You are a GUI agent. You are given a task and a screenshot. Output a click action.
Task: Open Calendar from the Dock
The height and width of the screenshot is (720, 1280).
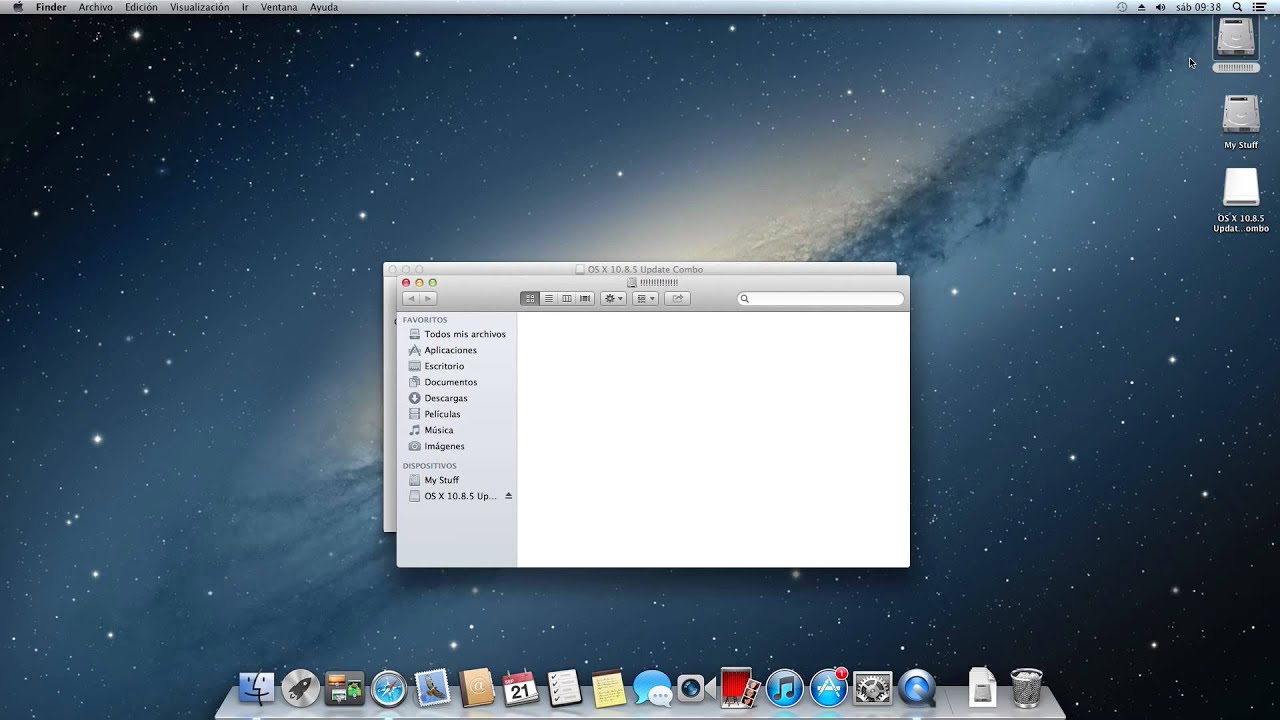tap(521, 688)
